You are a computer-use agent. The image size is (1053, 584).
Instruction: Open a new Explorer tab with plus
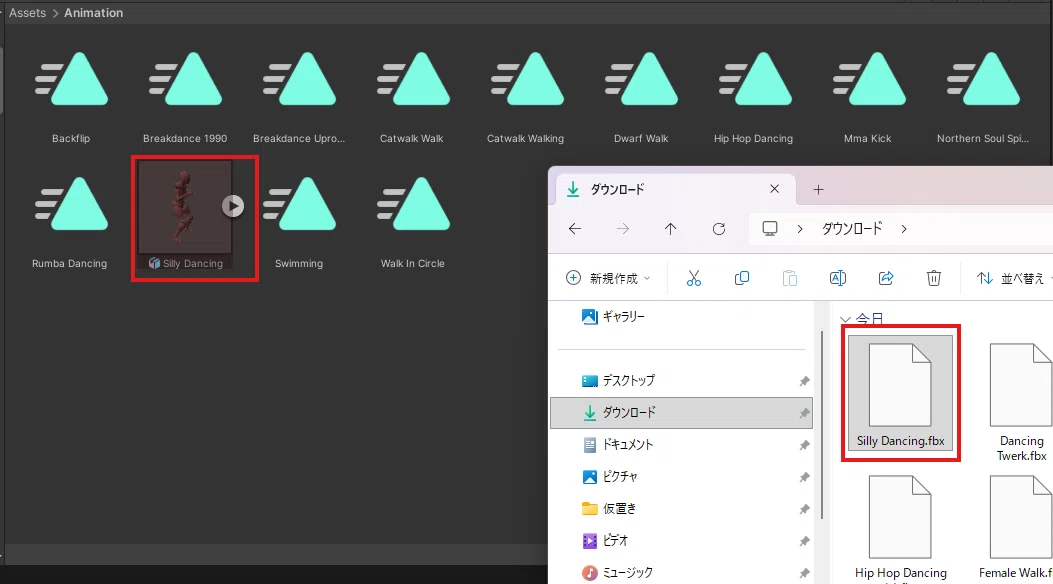[x=818, y=189]
